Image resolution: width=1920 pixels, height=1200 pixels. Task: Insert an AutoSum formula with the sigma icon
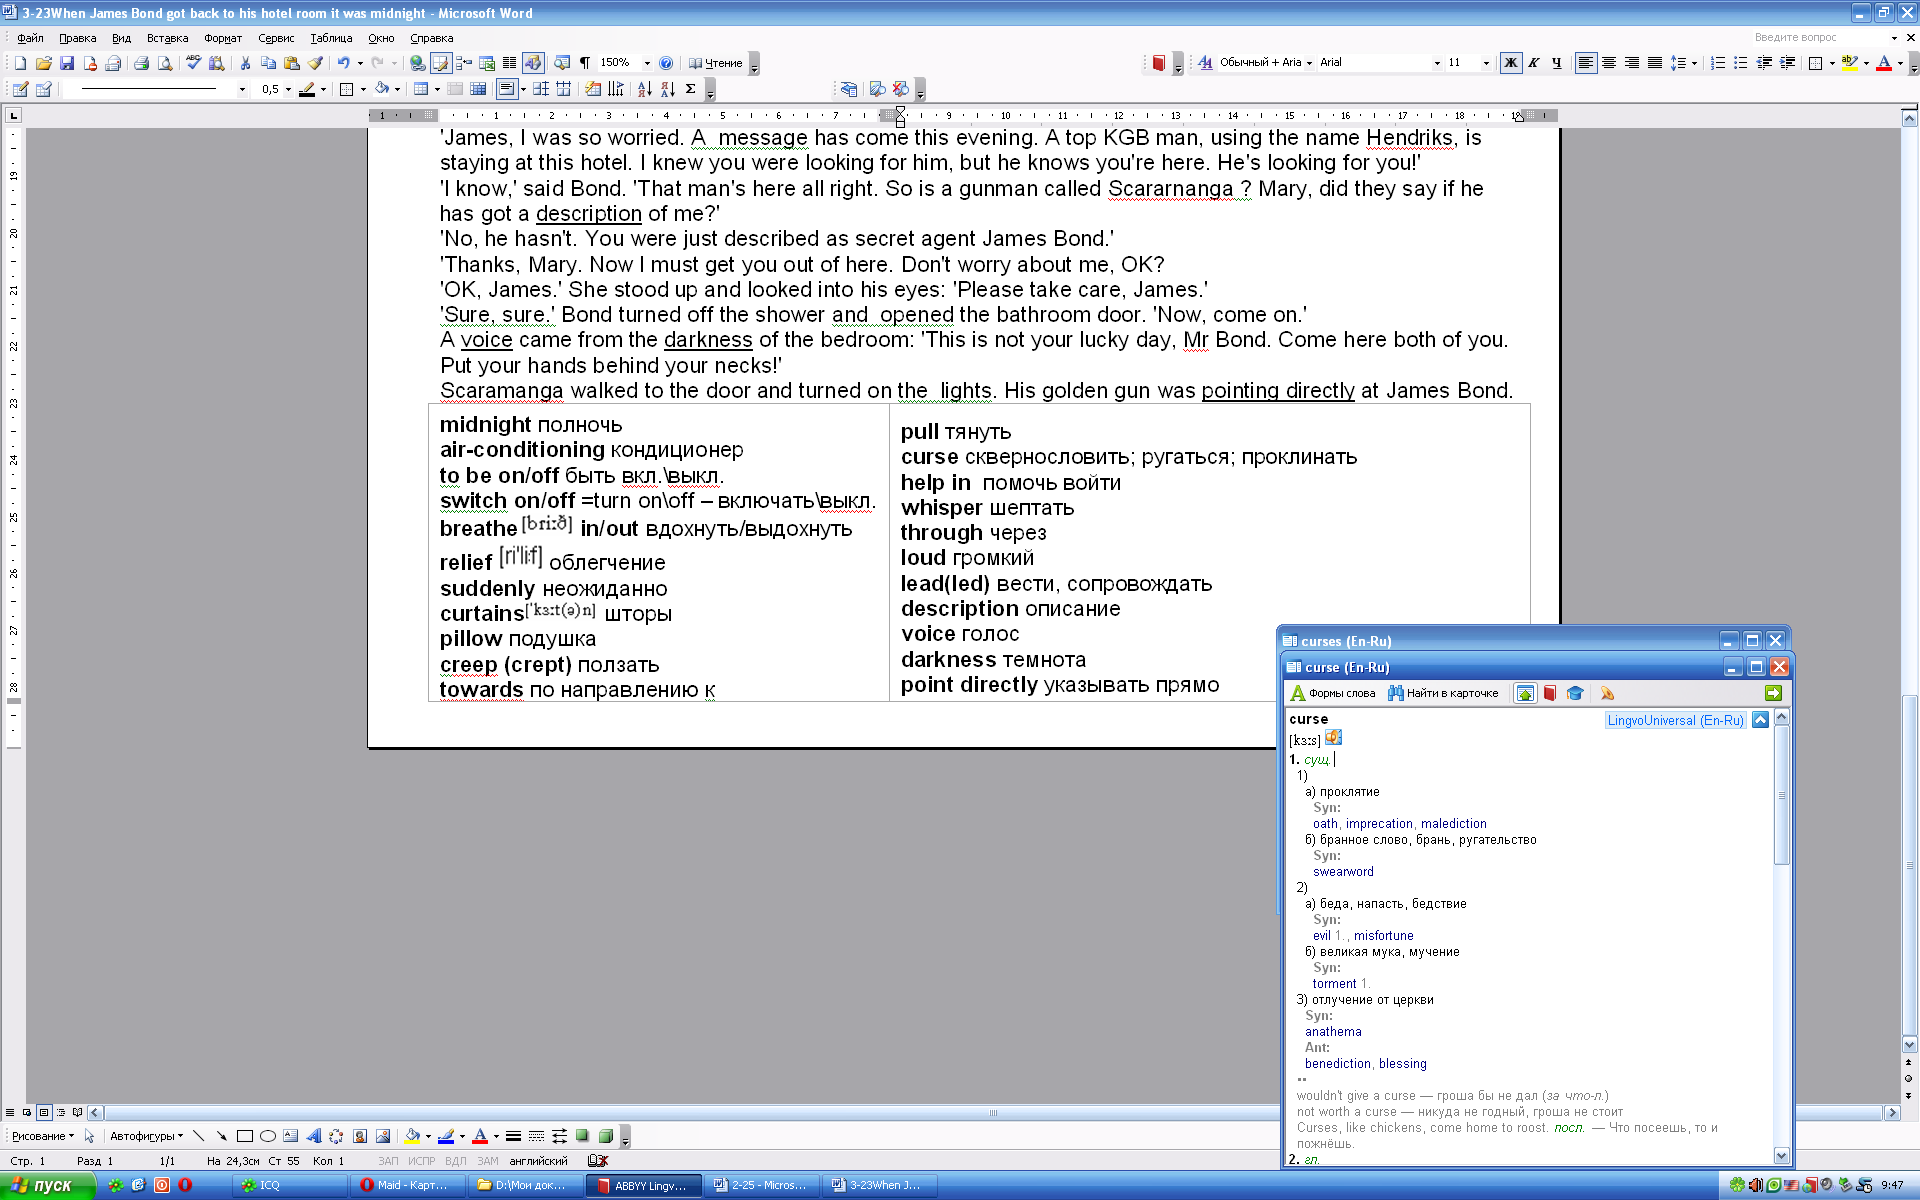(691, 89)
